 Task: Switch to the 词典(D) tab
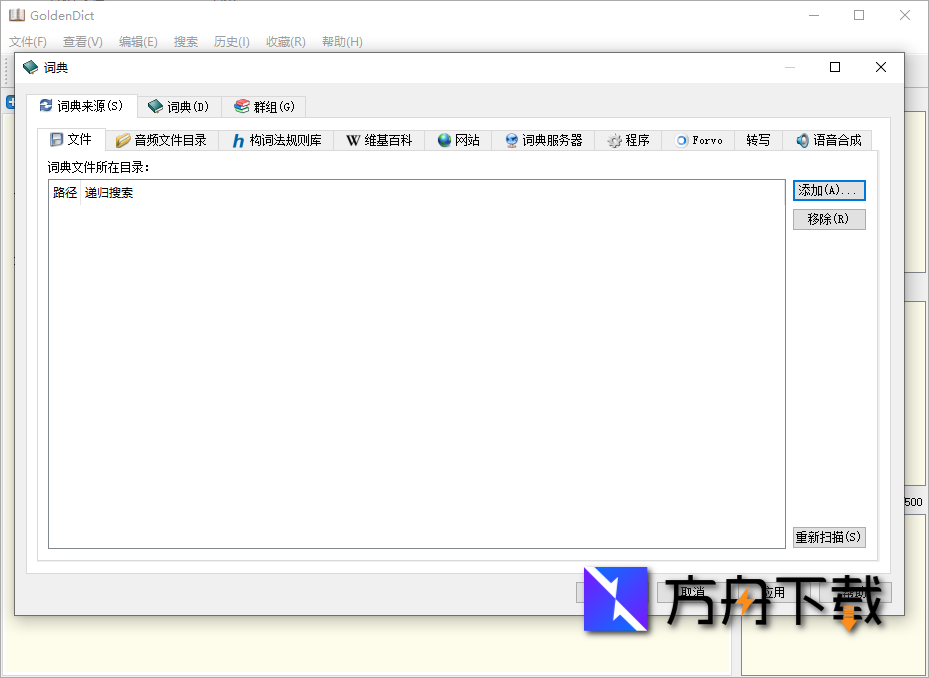(179, 106)
